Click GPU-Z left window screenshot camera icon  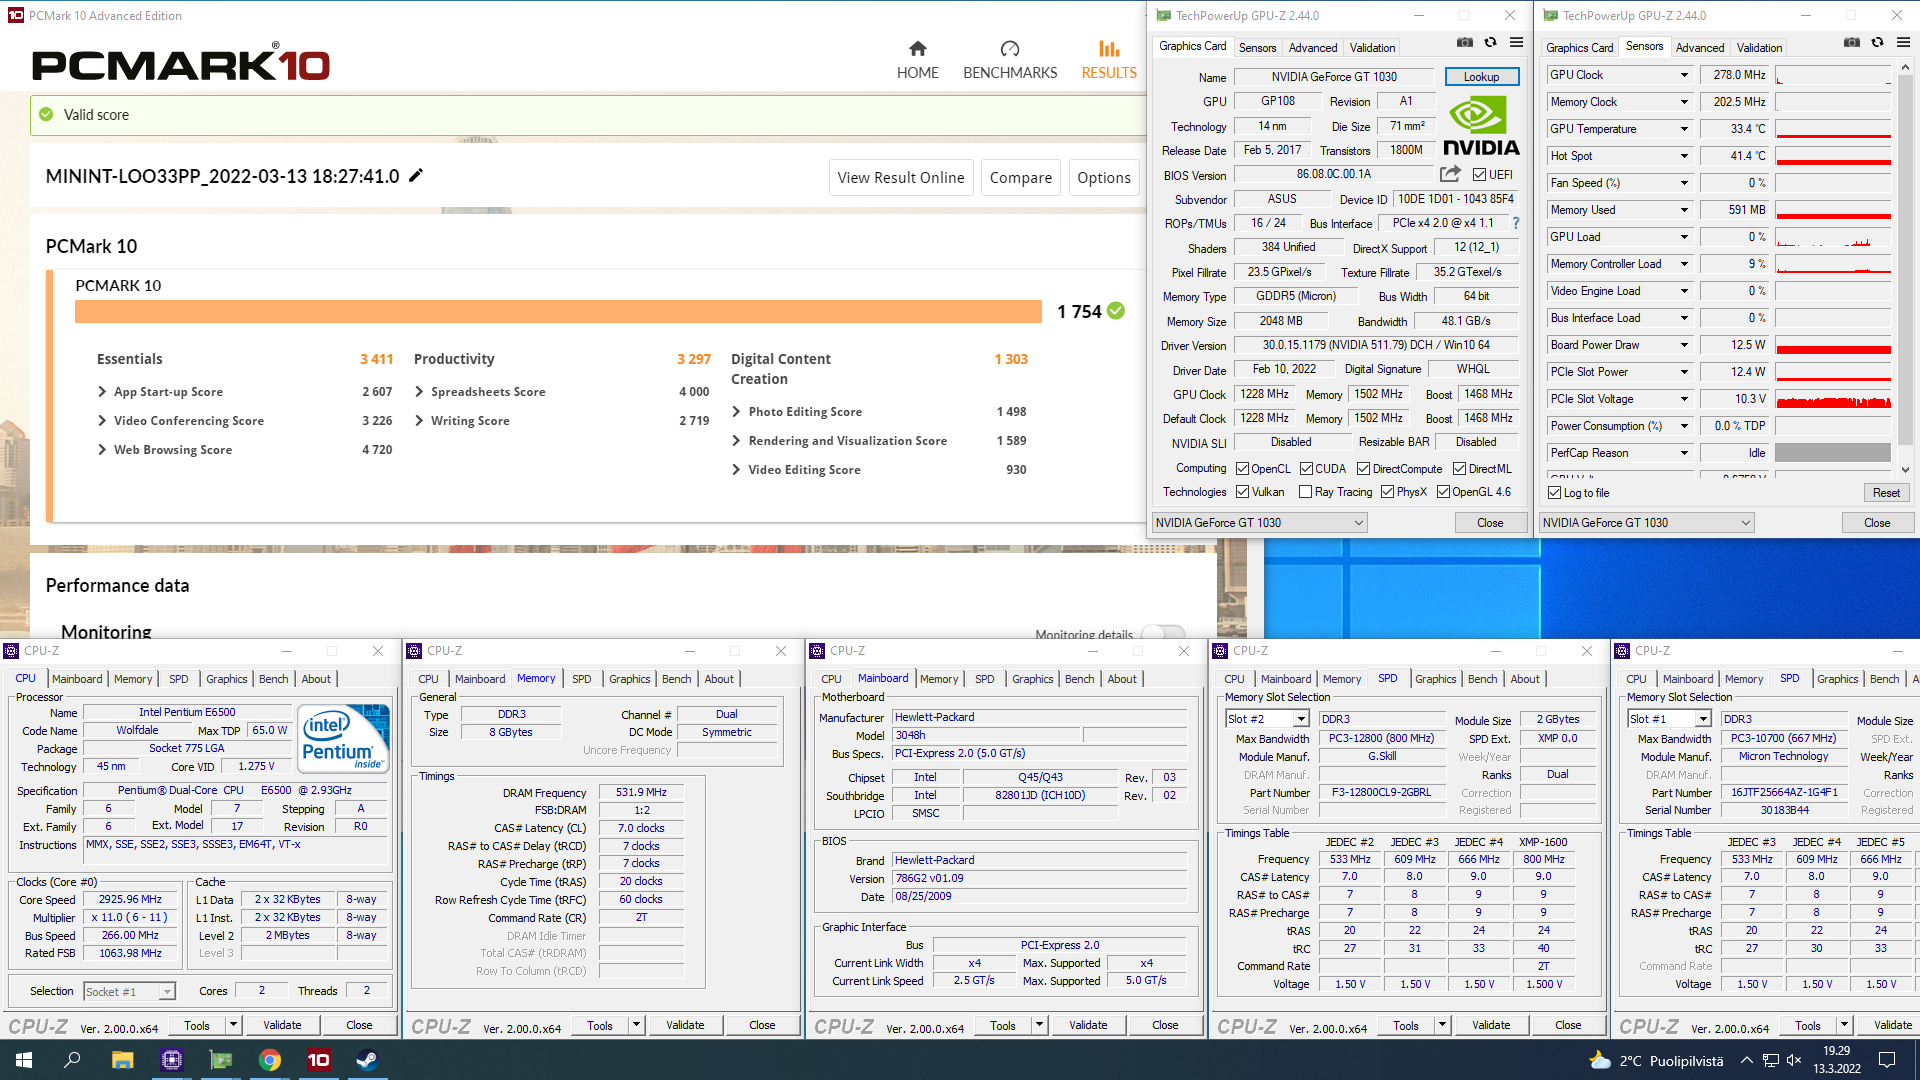point(1464,43)
